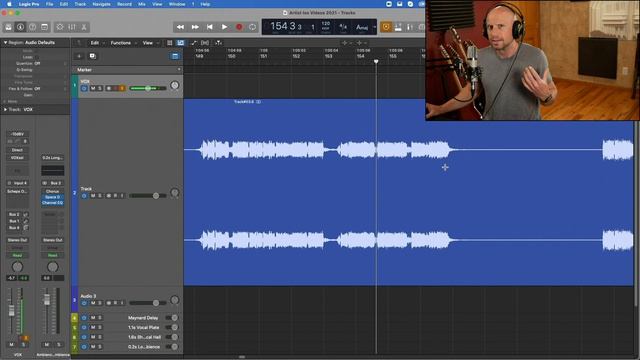The width and height of the screenshot is (640, 360).
Task: Open the Editors scissors icon
Action: (x=84, y=27)
